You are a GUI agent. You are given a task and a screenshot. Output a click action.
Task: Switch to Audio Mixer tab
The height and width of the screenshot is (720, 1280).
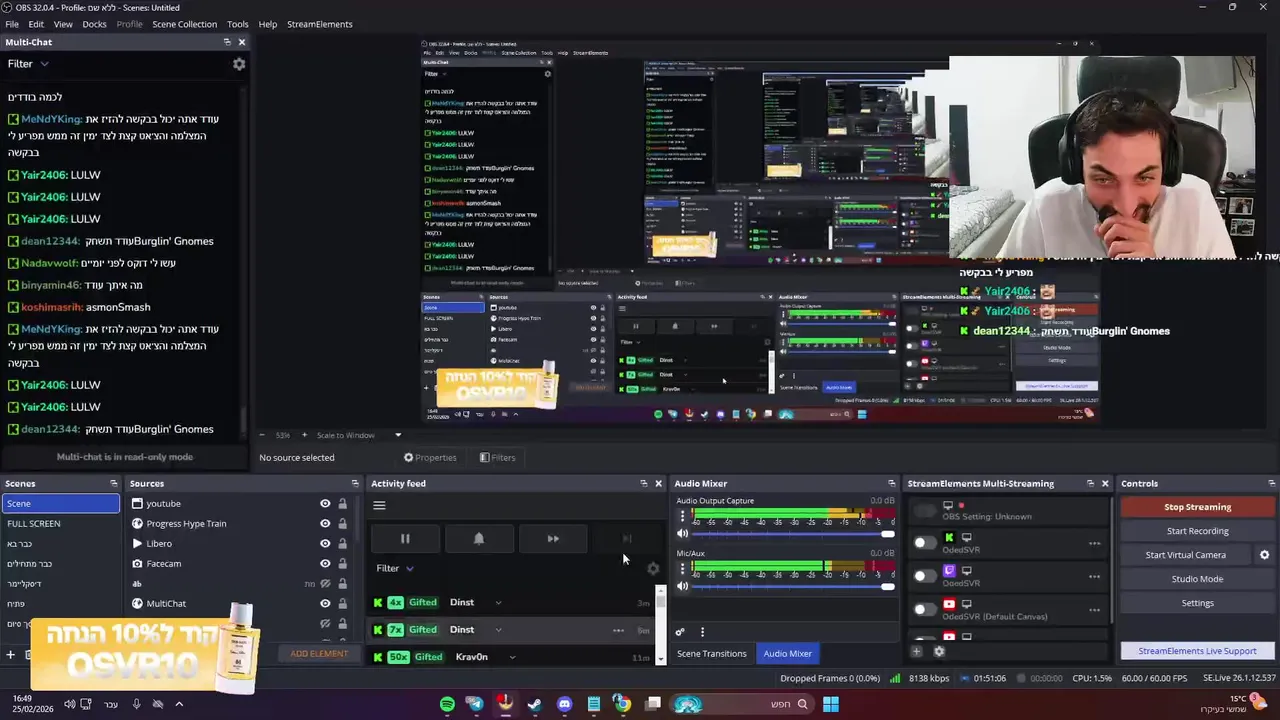click(788, 654)
